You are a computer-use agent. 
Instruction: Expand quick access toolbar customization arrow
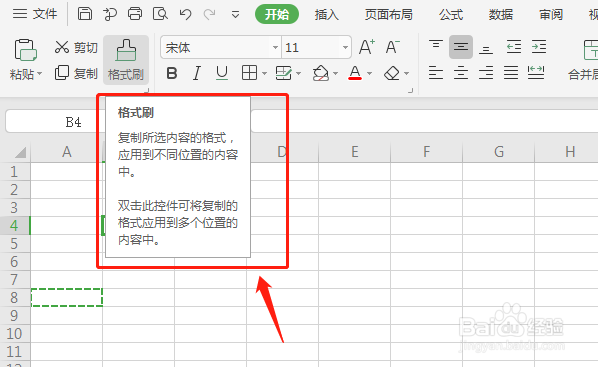[x=235, y=15]
